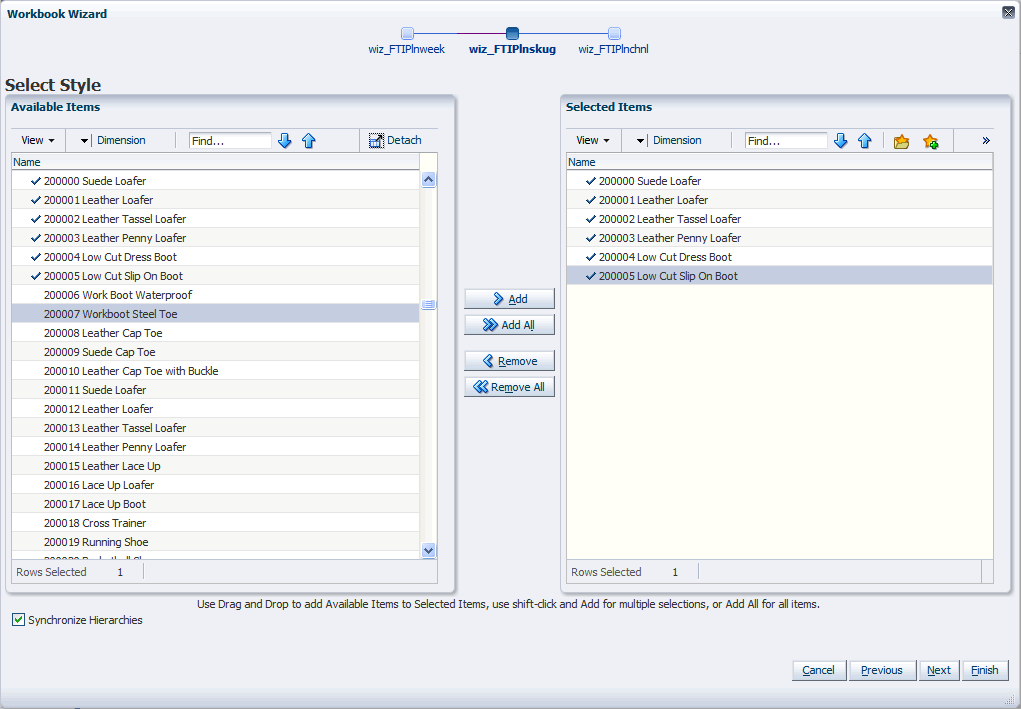Click the Remove All button
Screen dimensions: 1021x709
(x=509, y=387)
